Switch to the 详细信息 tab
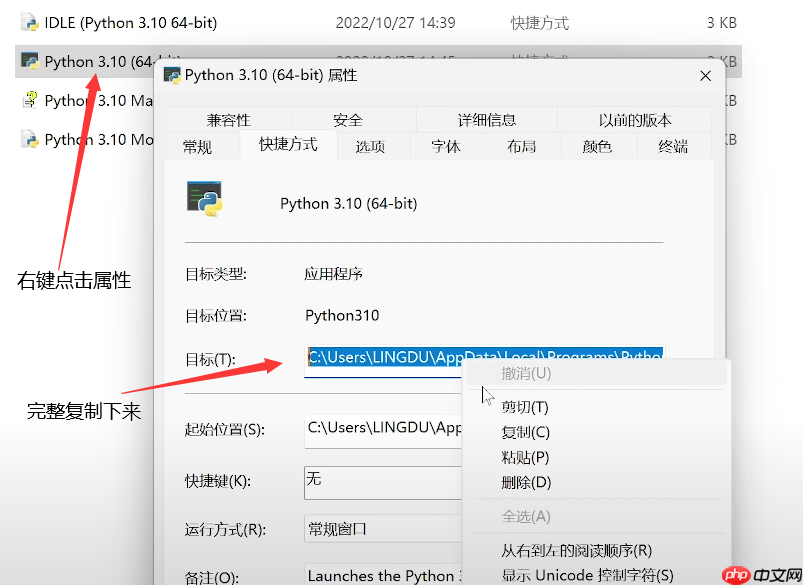This screenshot has height=585, width=803. tap(487, 120)
